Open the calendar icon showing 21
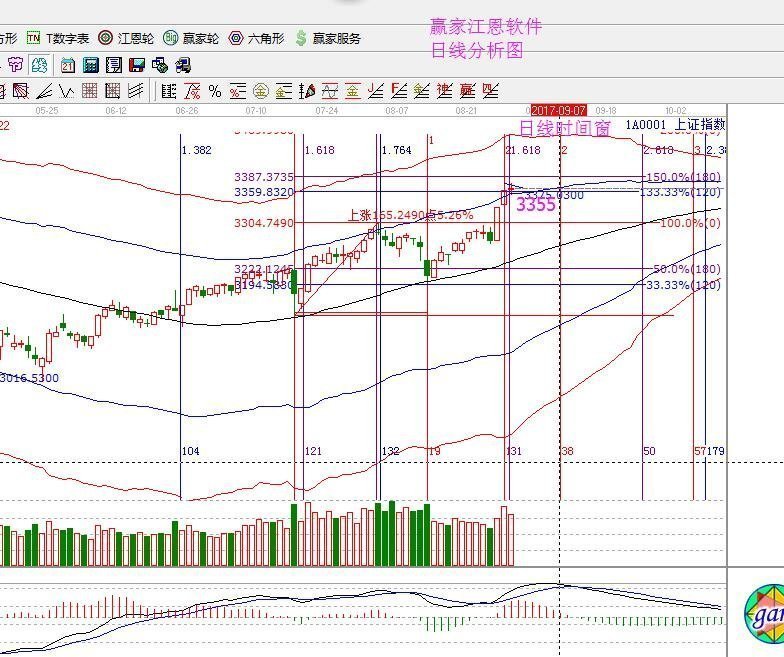This screenshot has height=657, width=784. [68, 66]
